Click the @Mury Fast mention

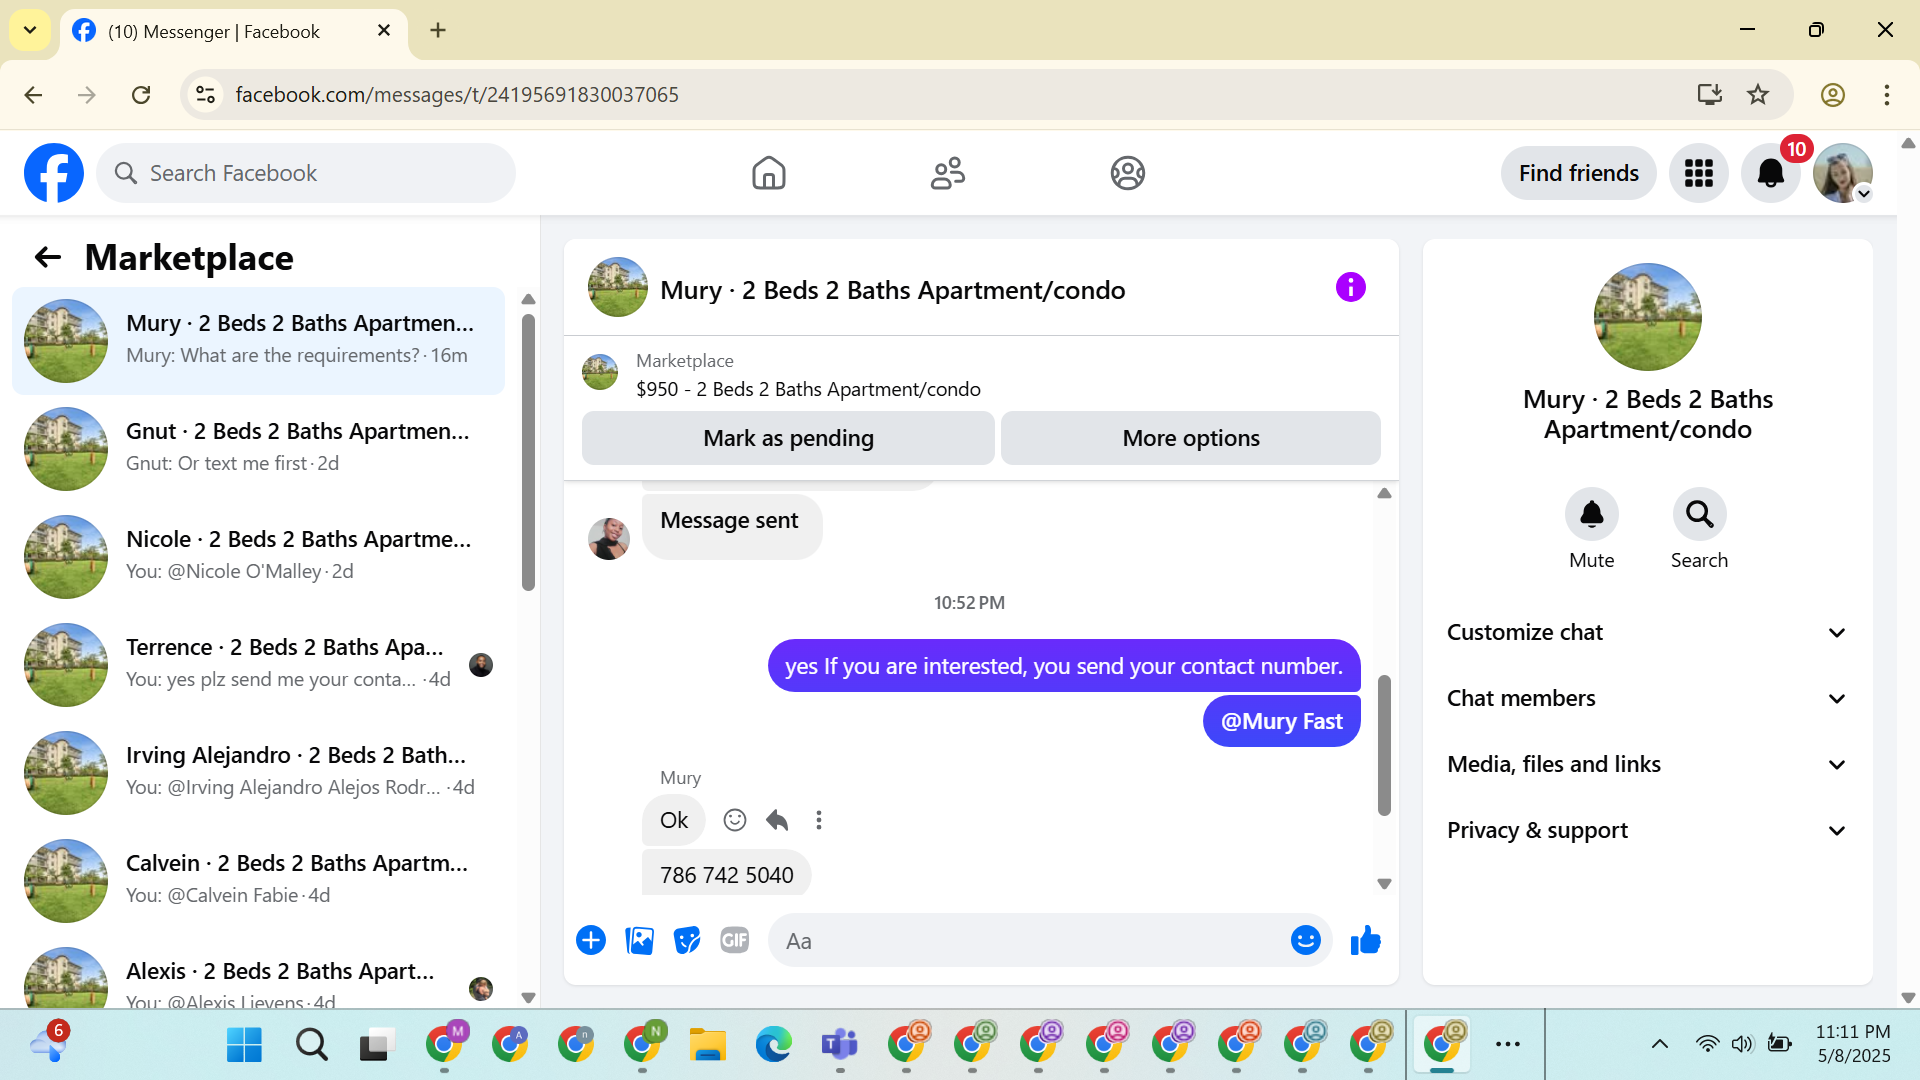click(1282, 721)
